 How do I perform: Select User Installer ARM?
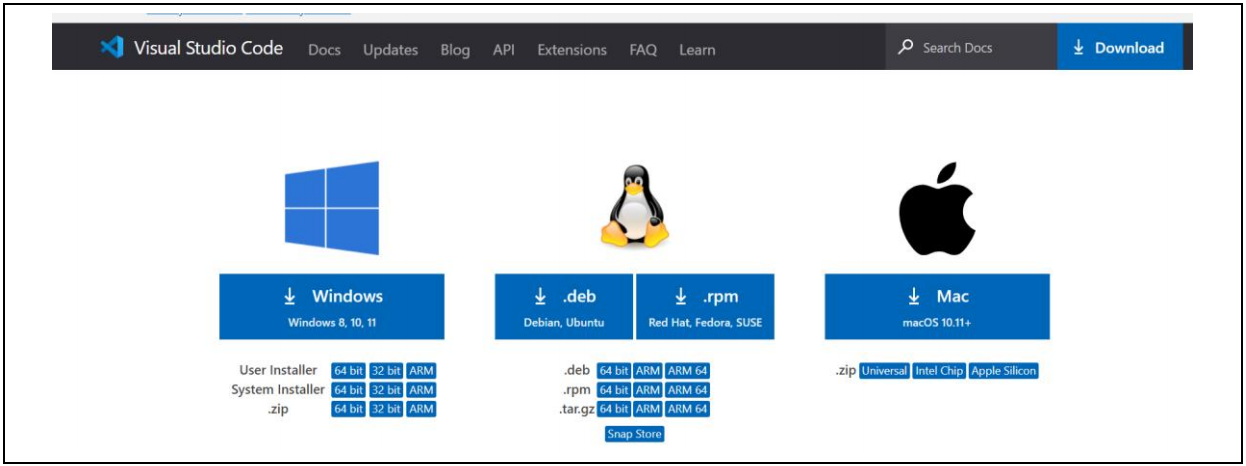point(421,371)
